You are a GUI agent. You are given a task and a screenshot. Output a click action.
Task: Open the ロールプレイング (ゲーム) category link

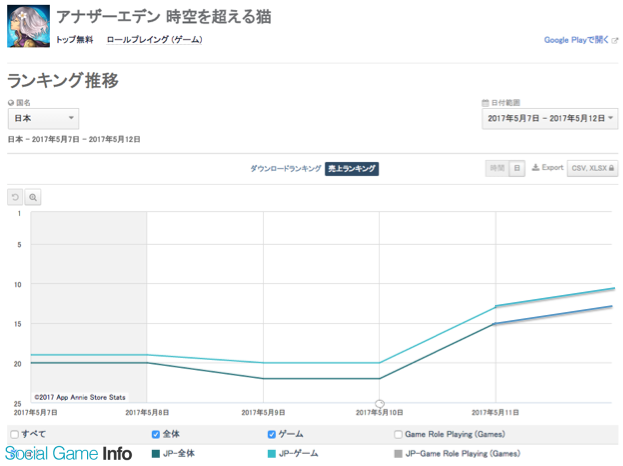[154, 40]
